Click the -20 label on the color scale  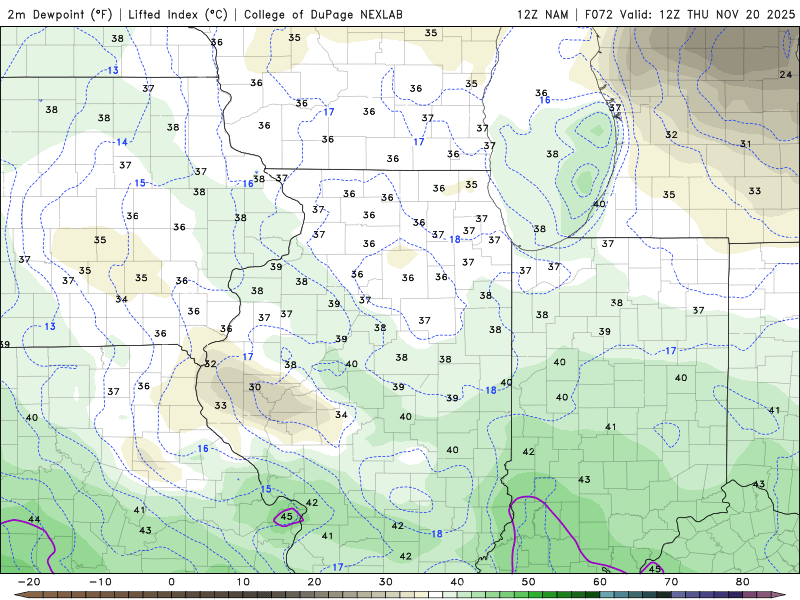coord(29,582)
